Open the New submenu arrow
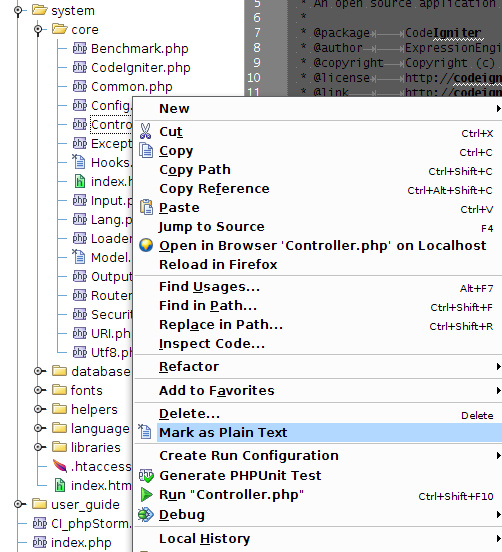Viewport: 502px width, 552px height. pos(498,108)
